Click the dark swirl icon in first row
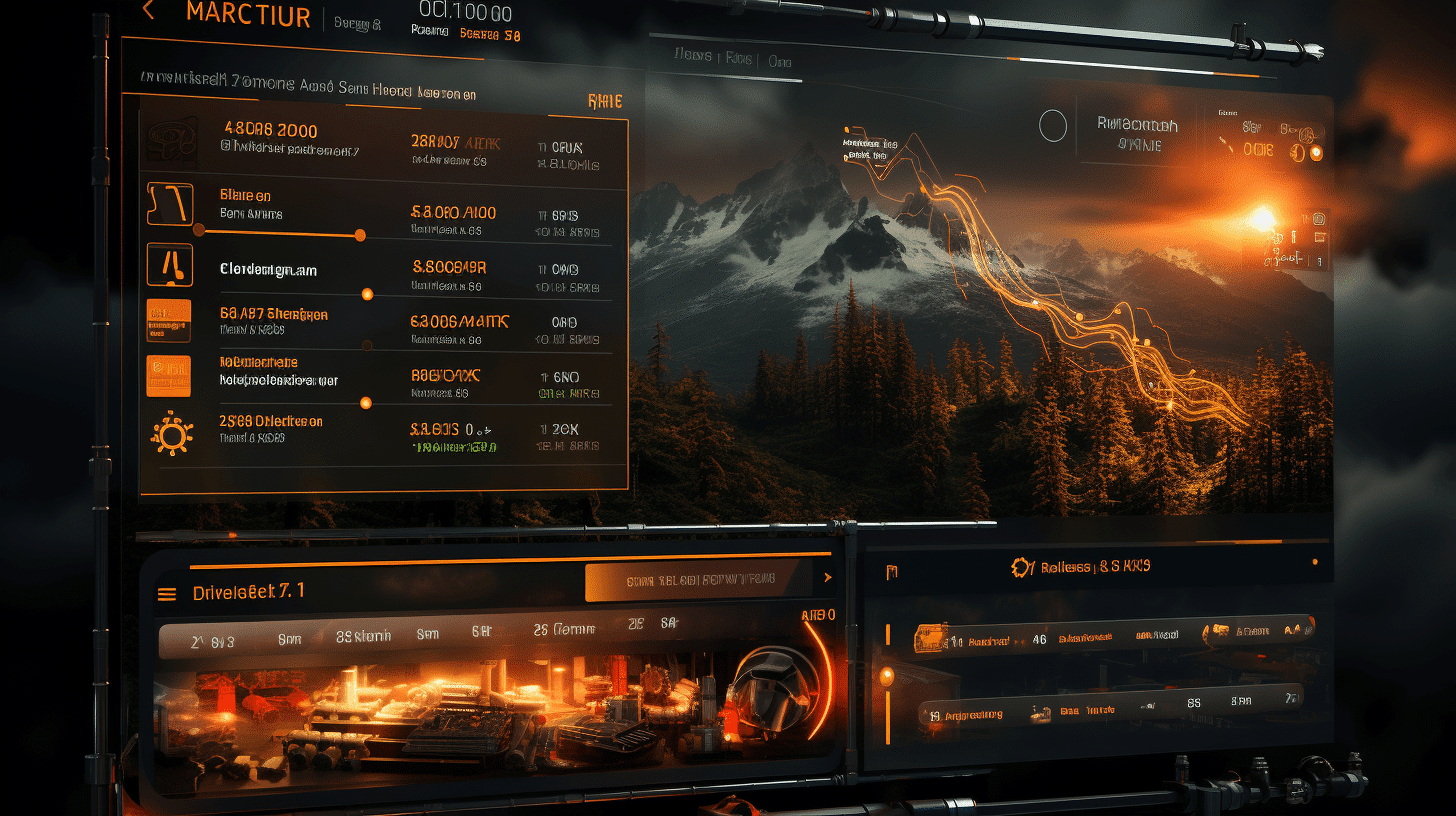 coord(170,139)
